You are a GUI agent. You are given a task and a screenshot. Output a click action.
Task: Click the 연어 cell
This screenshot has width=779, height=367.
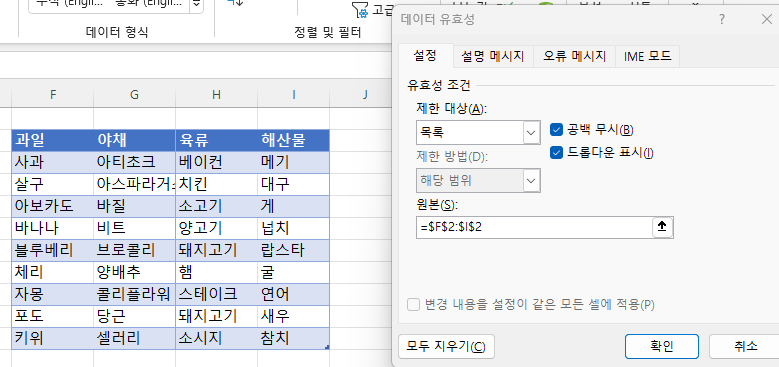pos(294,294)
